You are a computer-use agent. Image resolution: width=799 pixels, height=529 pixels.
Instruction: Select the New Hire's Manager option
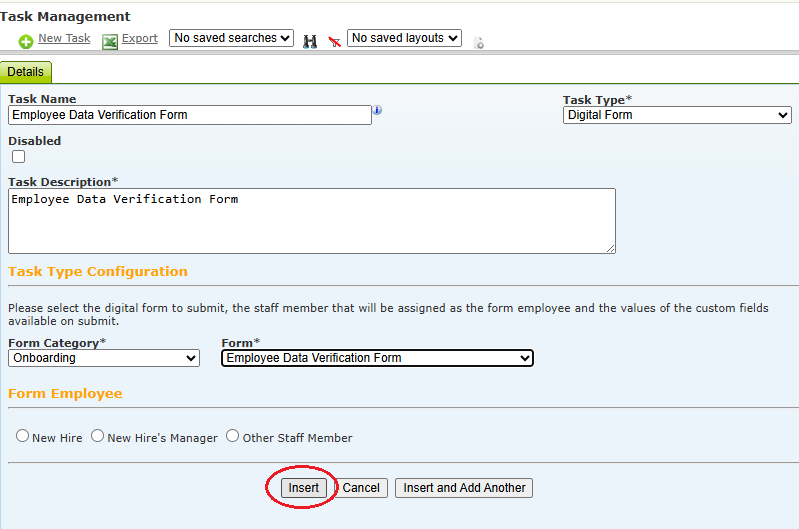click(97, 436)
